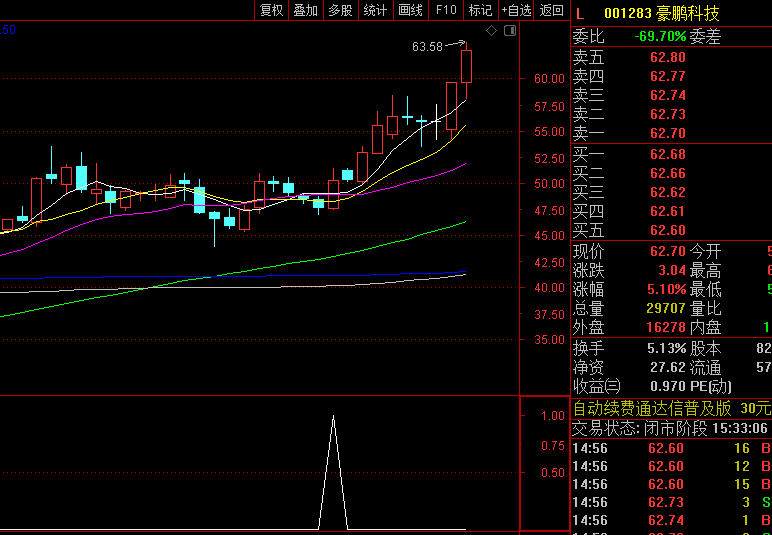Viewport: 772px width, 535px height.
Task: Click the 60.00 price axis label
Action: point(549,79)
